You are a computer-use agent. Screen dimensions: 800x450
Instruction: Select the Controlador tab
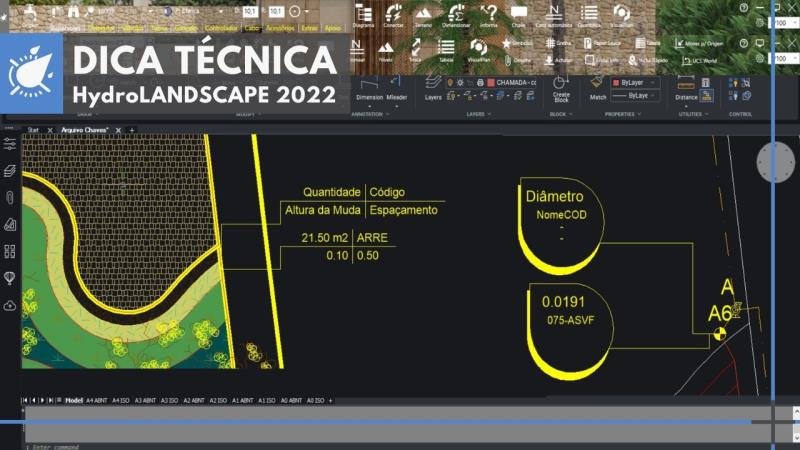tap(221, 28)
